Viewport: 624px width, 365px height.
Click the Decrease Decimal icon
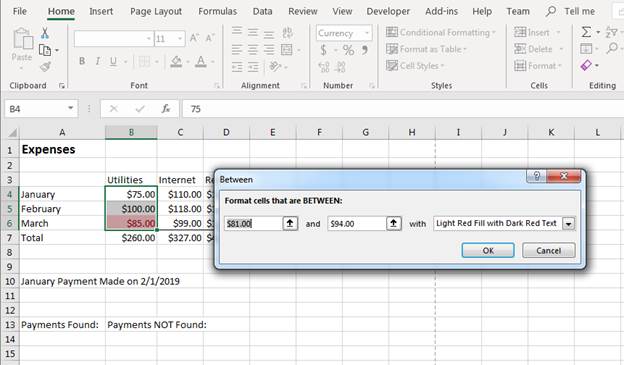(x=341, y=67)
